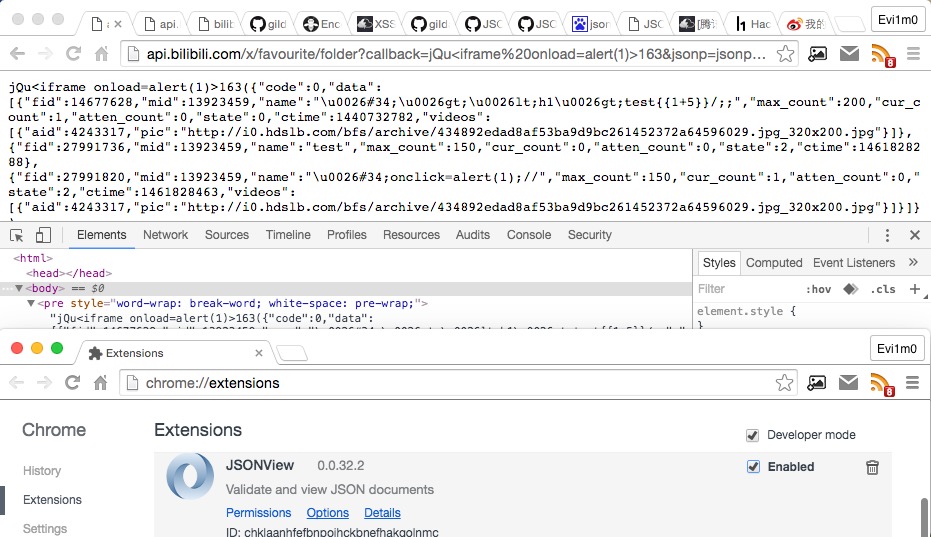Open the mail extension icon in top toolbar

(849, 54)
